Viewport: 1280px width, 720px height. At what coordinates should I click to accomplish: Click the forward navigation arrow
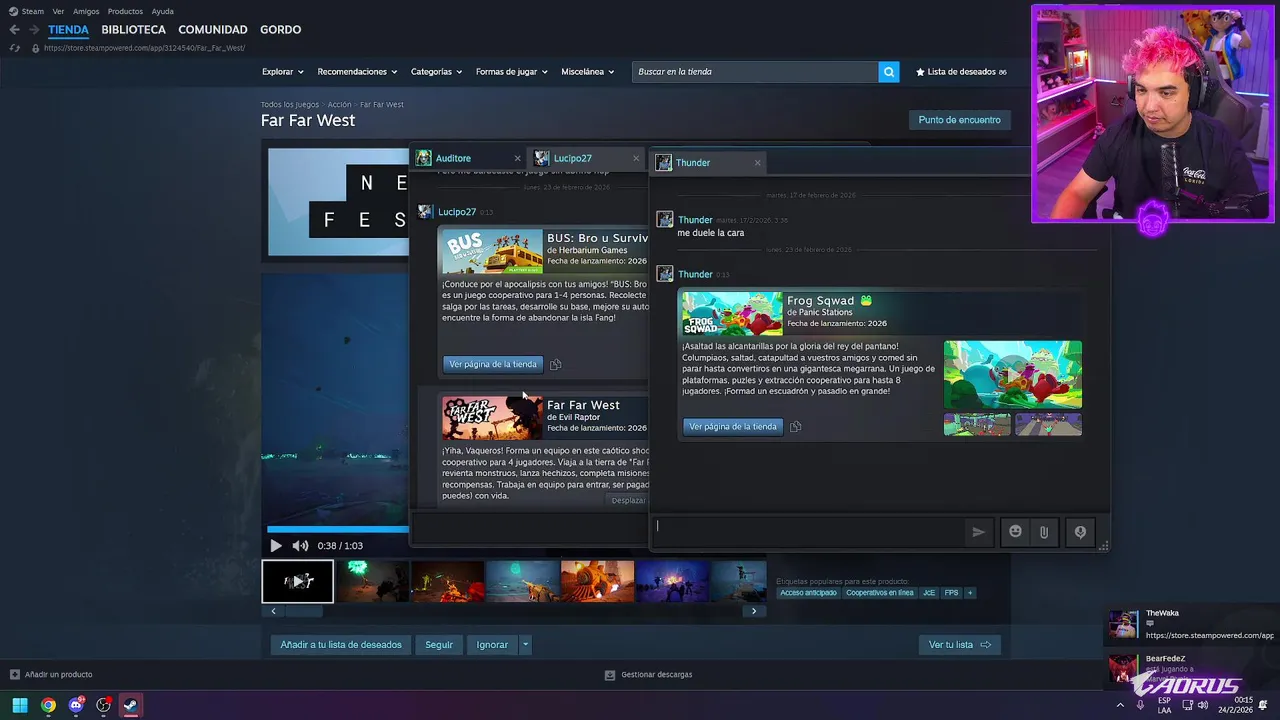tap(35, 30)
